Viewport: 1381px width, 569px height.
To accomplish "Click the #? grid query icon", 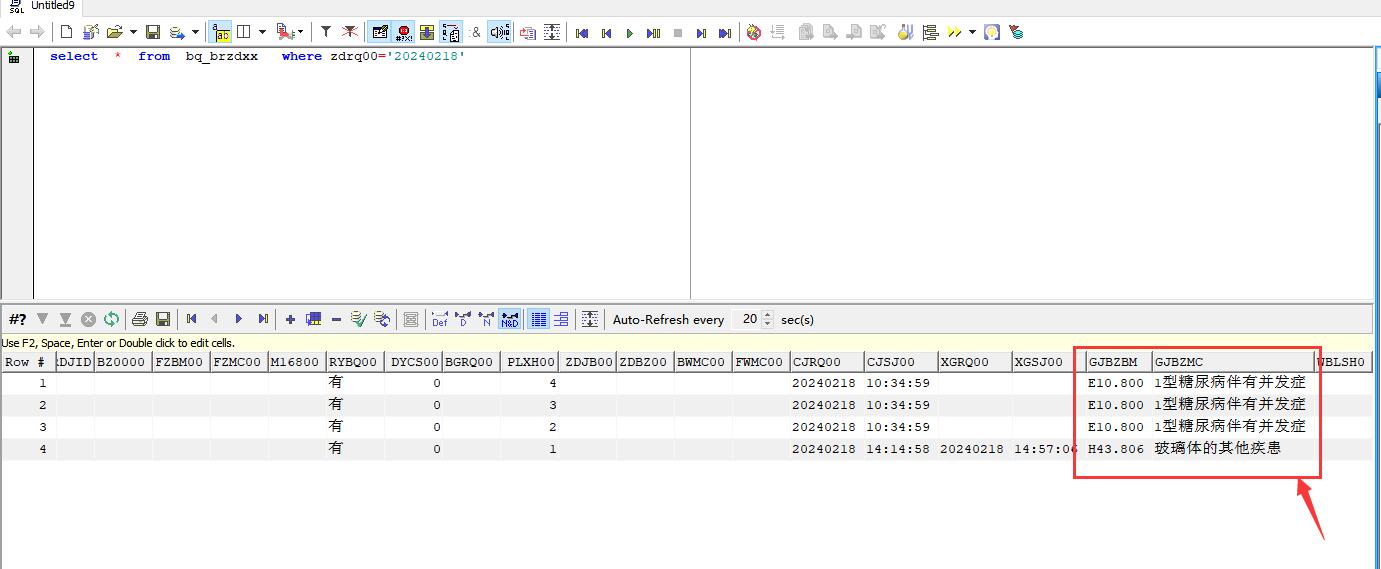I will tap(18, 319).
